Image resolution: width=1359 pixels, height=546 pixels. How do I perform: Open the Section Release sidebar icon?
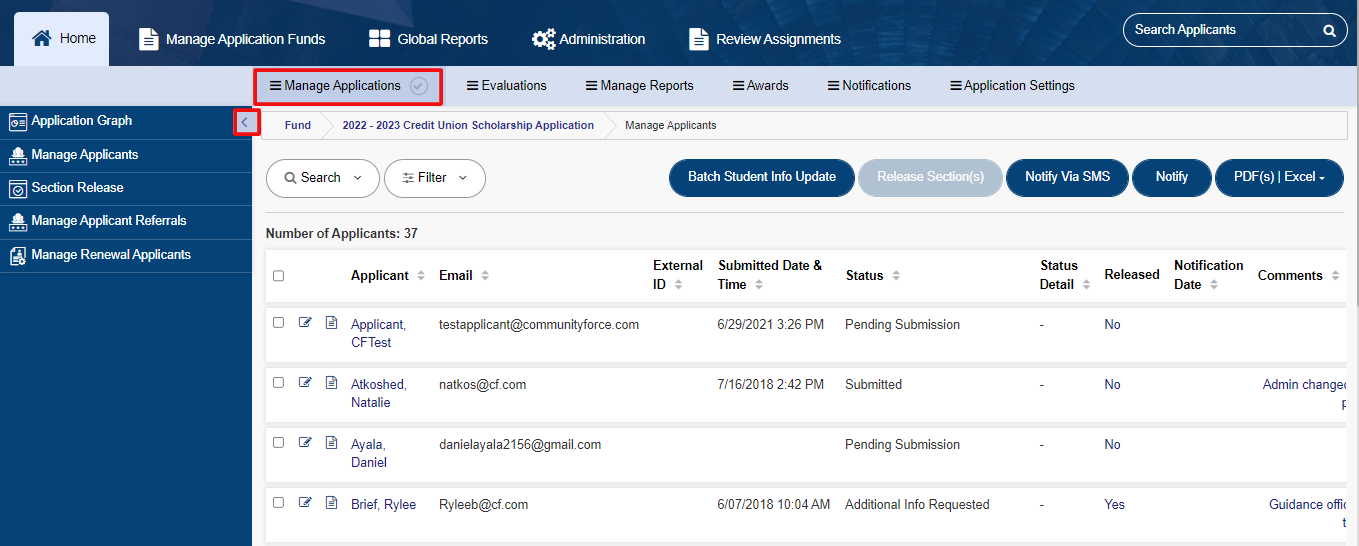pyautogui.click(x=17, y=188)
